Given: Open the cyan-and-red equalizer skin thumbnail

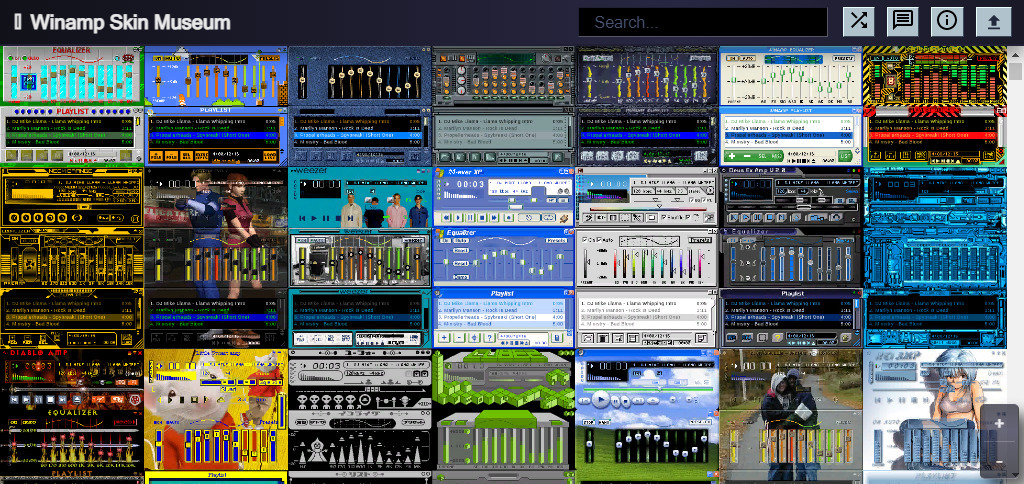Looking at the screenshot, I should [x=72, y=106].
